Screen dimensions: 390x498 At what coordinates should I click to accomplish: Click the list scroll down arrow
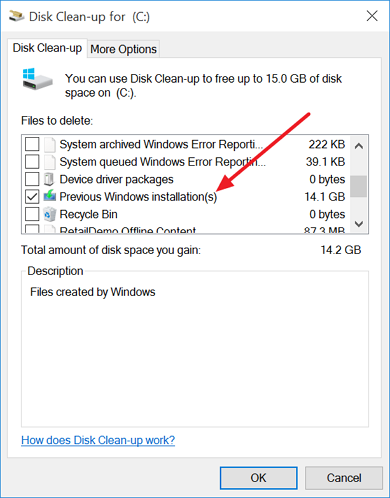click(x=359, y=223)
